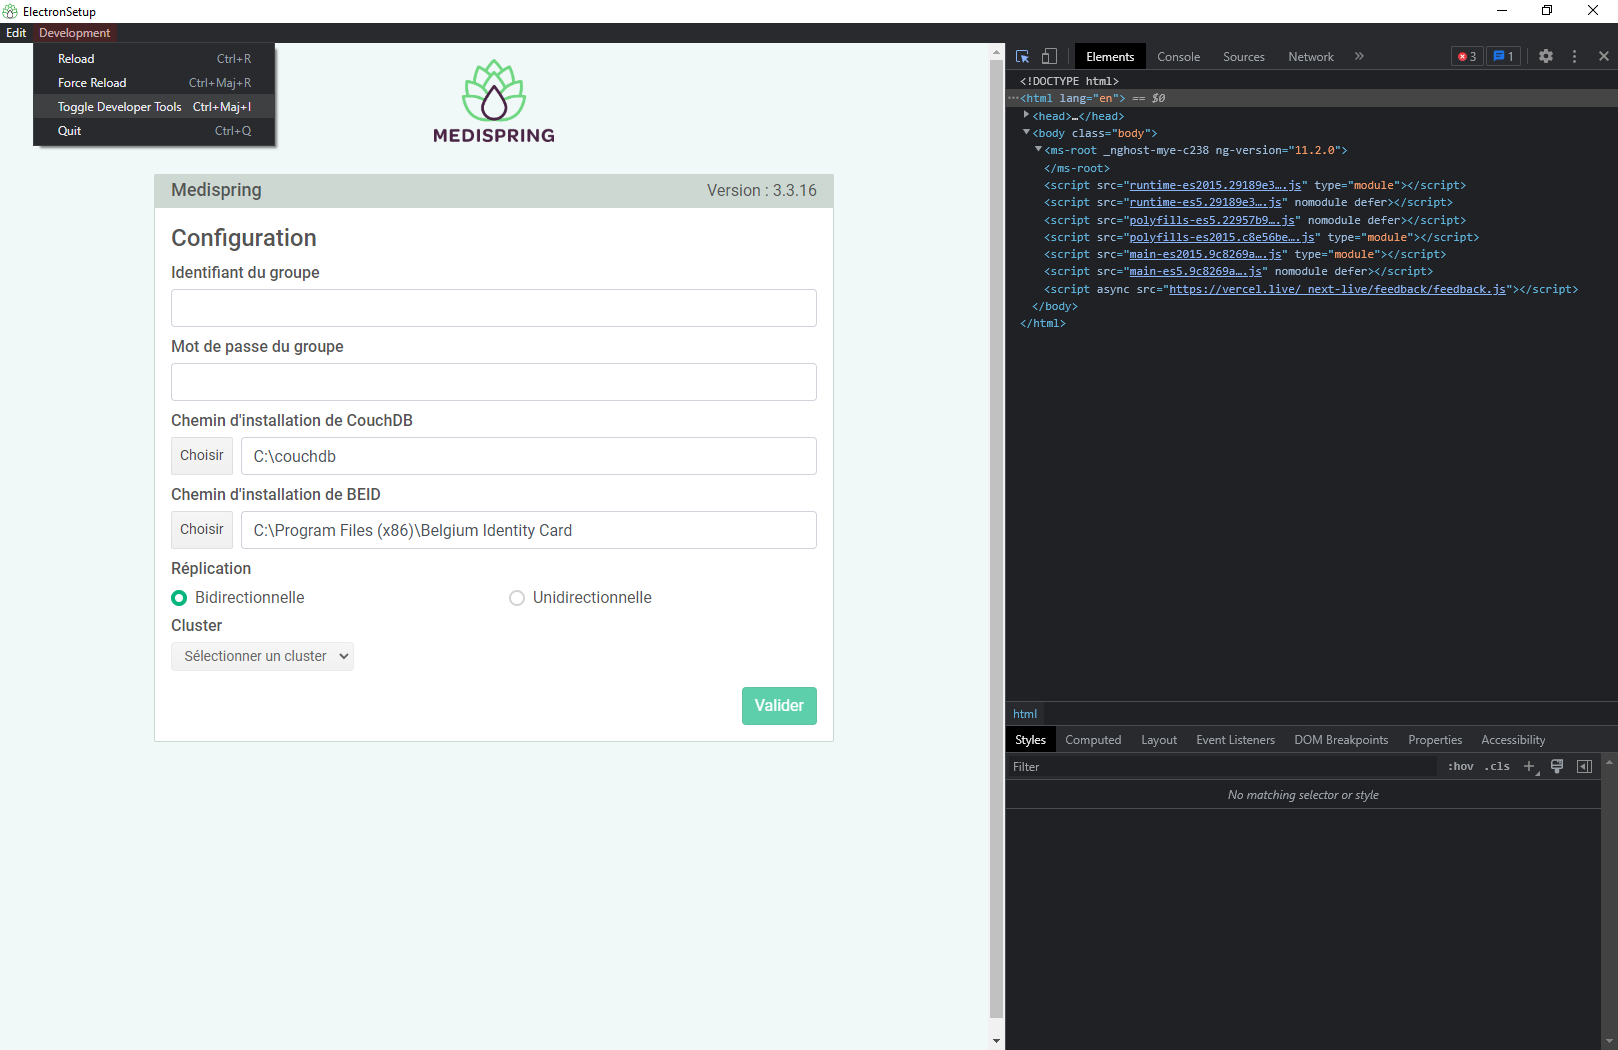
Task: Click the ellipsis before html tag
Action: pos(1013,98)
